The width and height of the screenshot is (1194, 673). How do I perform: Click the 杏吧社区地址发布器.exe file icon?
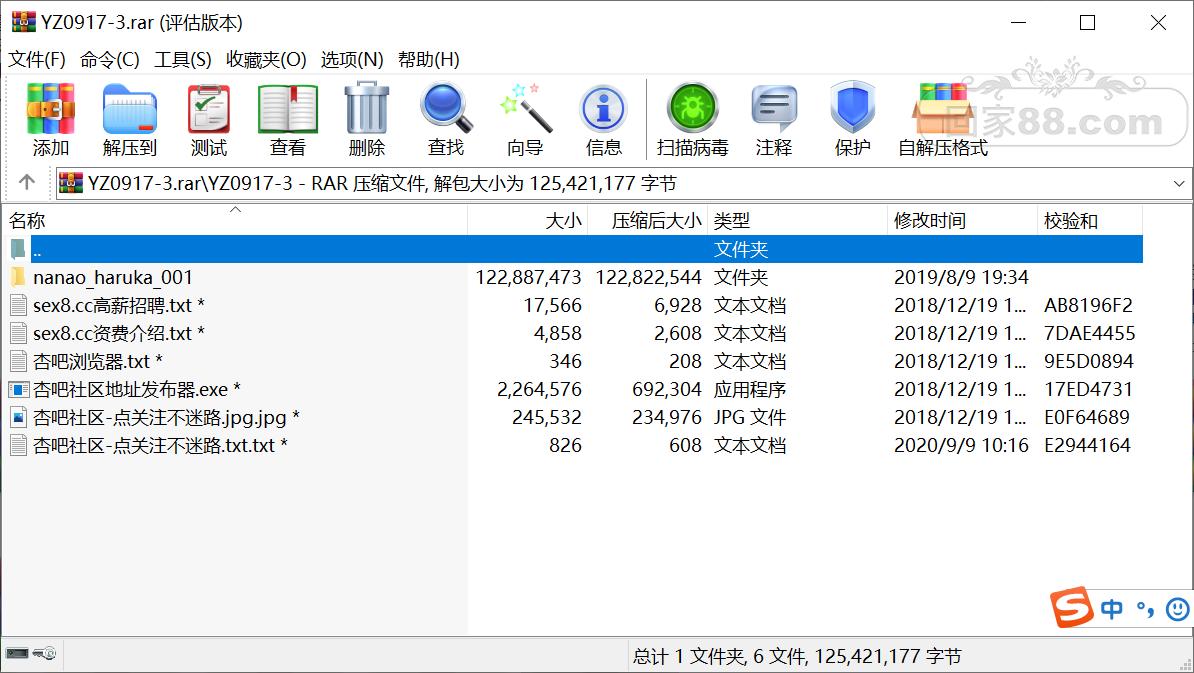click(18, 389)
